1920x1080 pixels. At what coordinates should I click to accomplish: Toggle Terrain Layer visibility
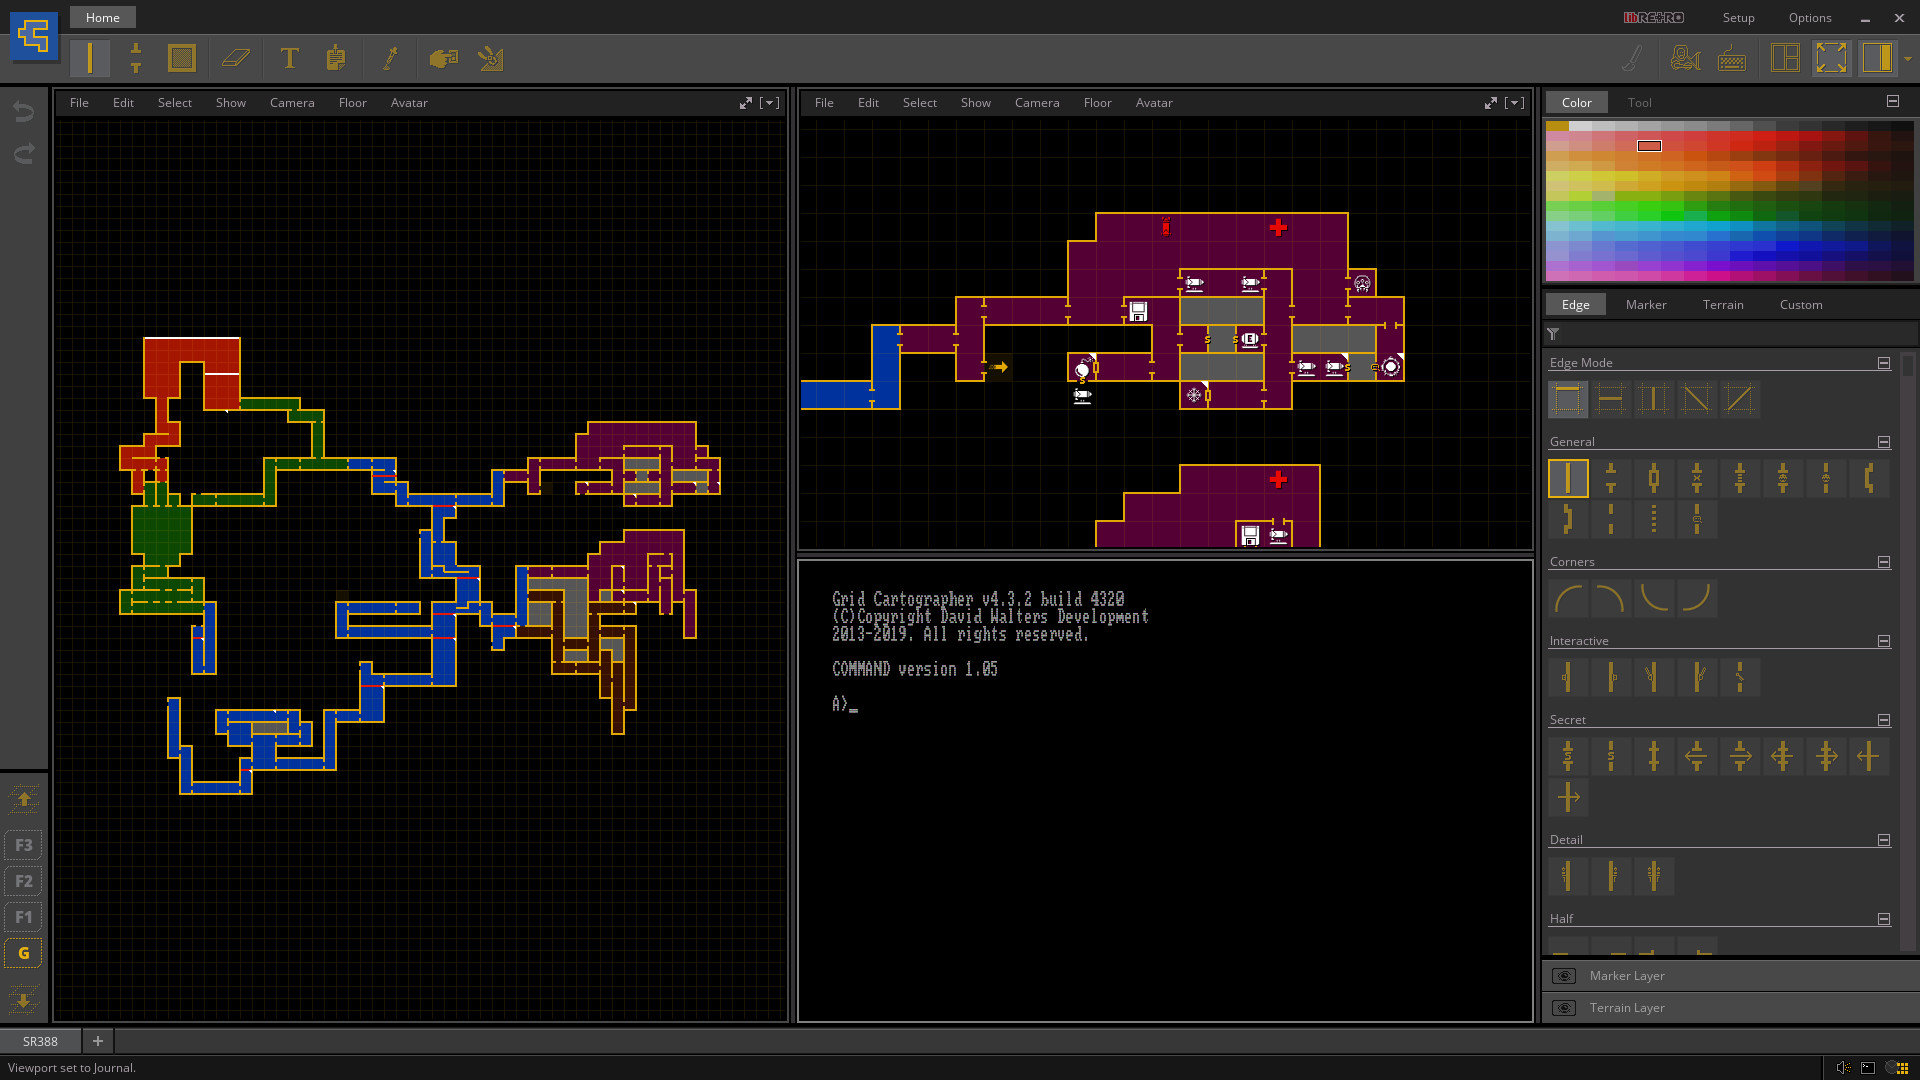pos(1564,1008)
